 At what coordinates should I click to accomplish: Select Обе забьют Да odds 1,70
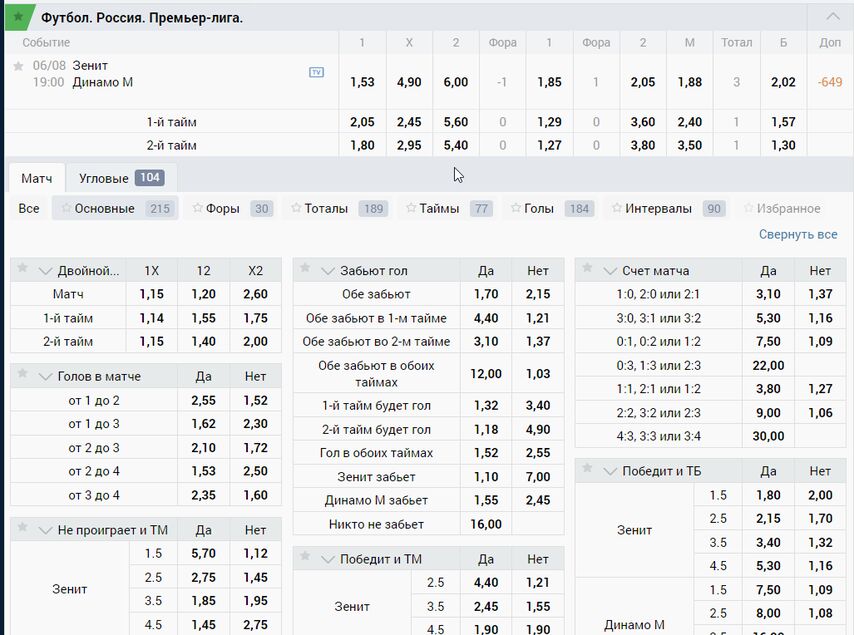coord(486,294)
